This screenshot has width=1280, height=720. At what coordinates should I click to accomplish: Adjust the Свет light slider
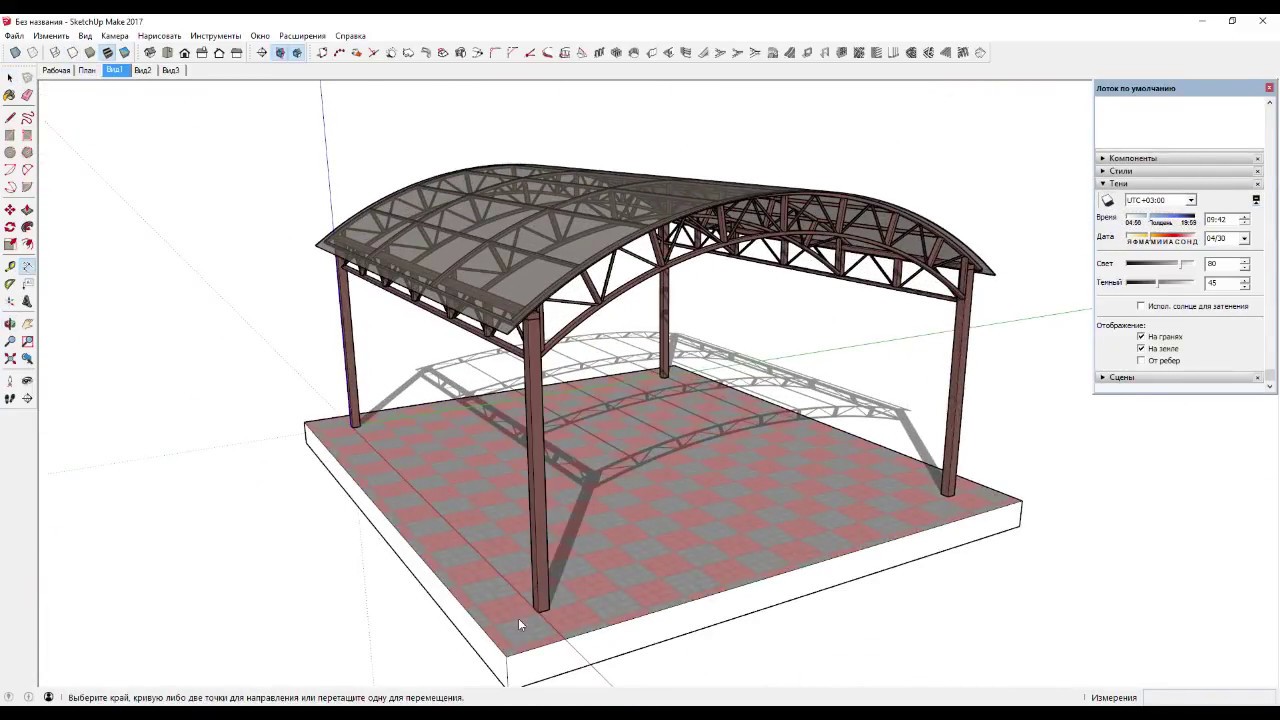1160,264
